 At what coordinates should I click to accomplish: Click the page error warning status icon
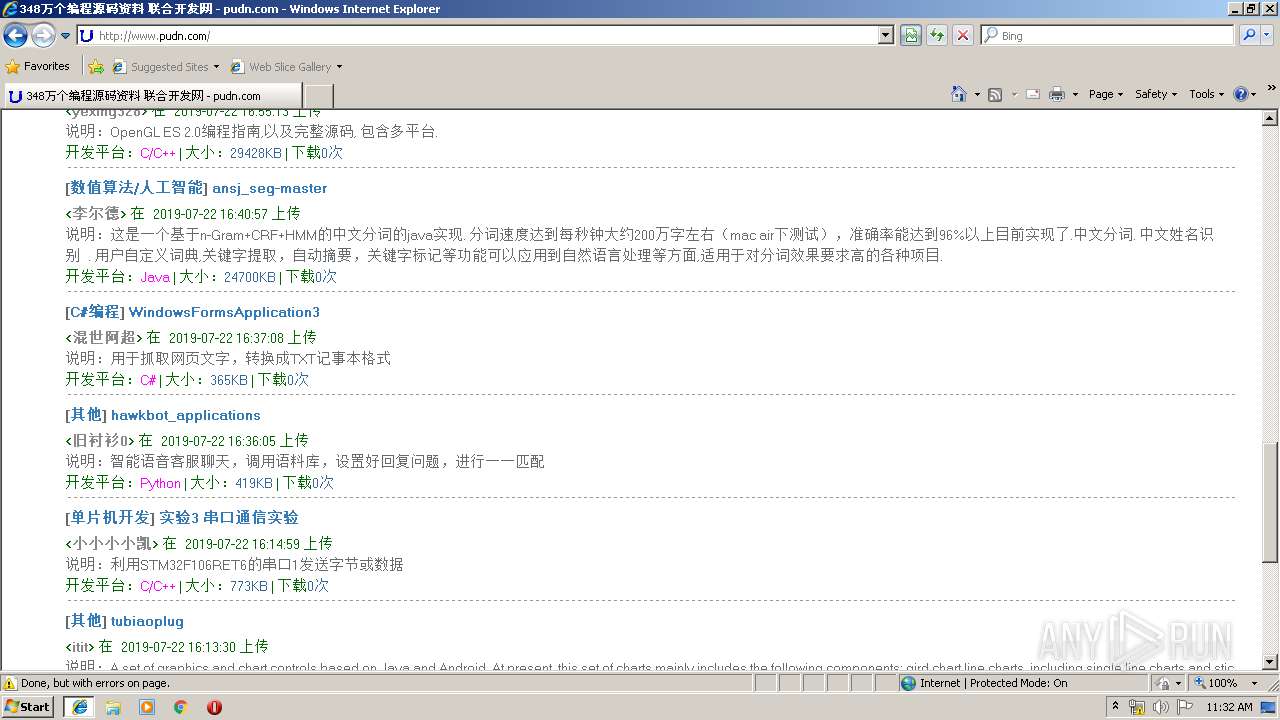pyautogui.click(x=10, y=683)
